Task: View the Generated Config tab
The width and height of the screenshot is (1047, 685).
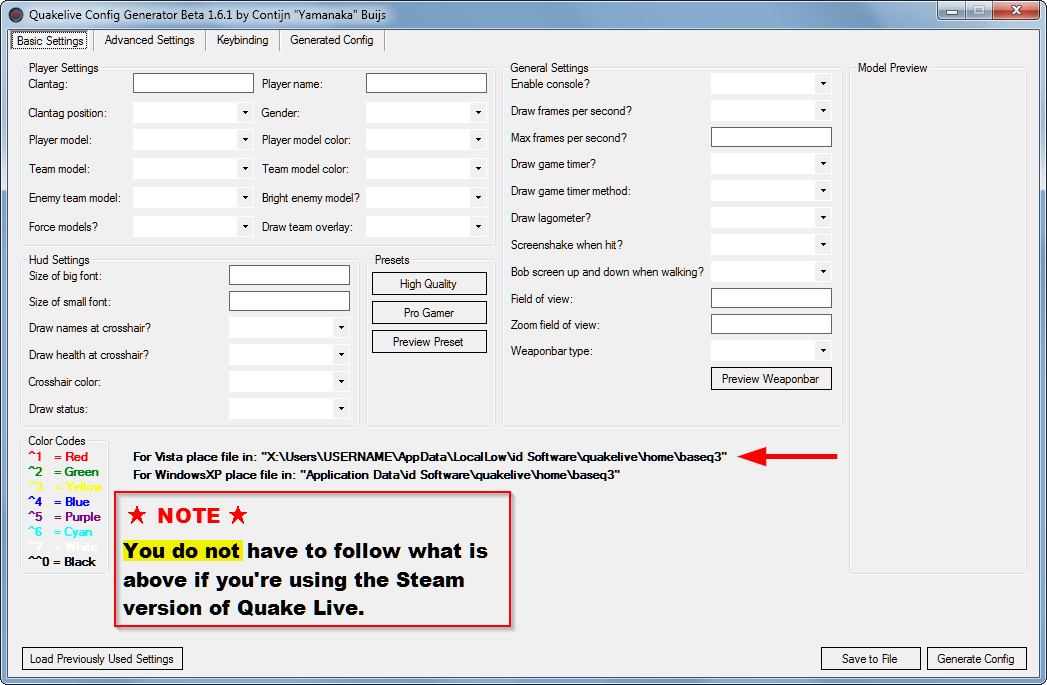Action: tap(330, 40)
